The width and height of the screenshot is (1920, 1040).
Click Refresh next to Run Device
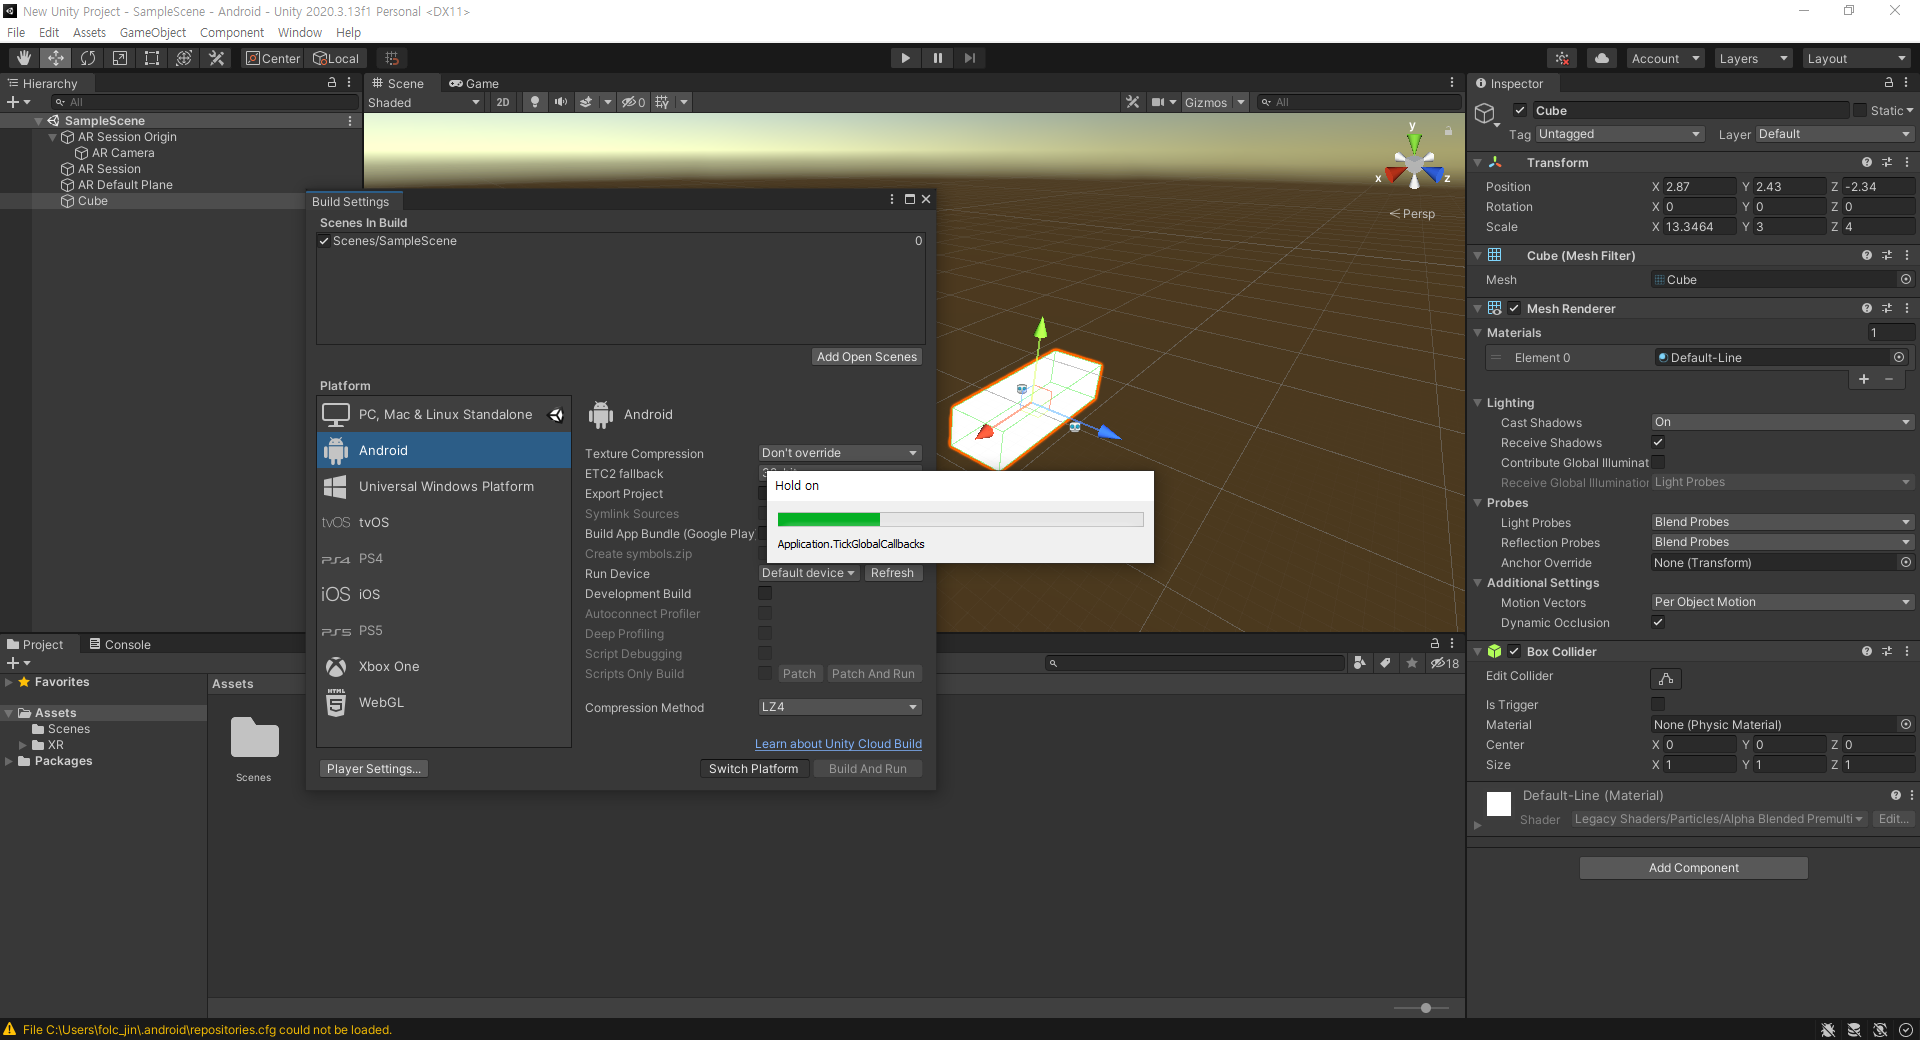click(x=892, y=573)
